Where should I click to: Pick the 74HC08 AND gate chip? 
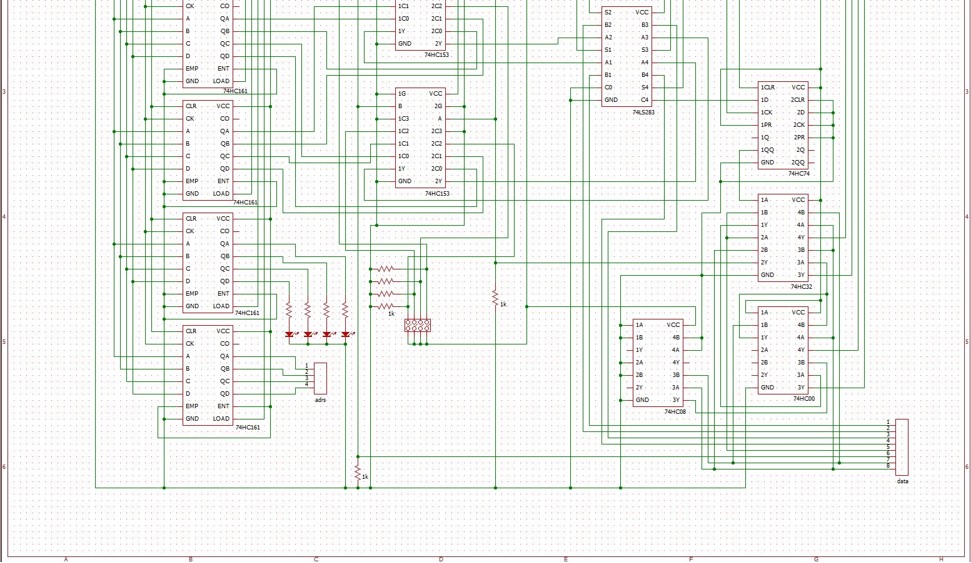658,362
